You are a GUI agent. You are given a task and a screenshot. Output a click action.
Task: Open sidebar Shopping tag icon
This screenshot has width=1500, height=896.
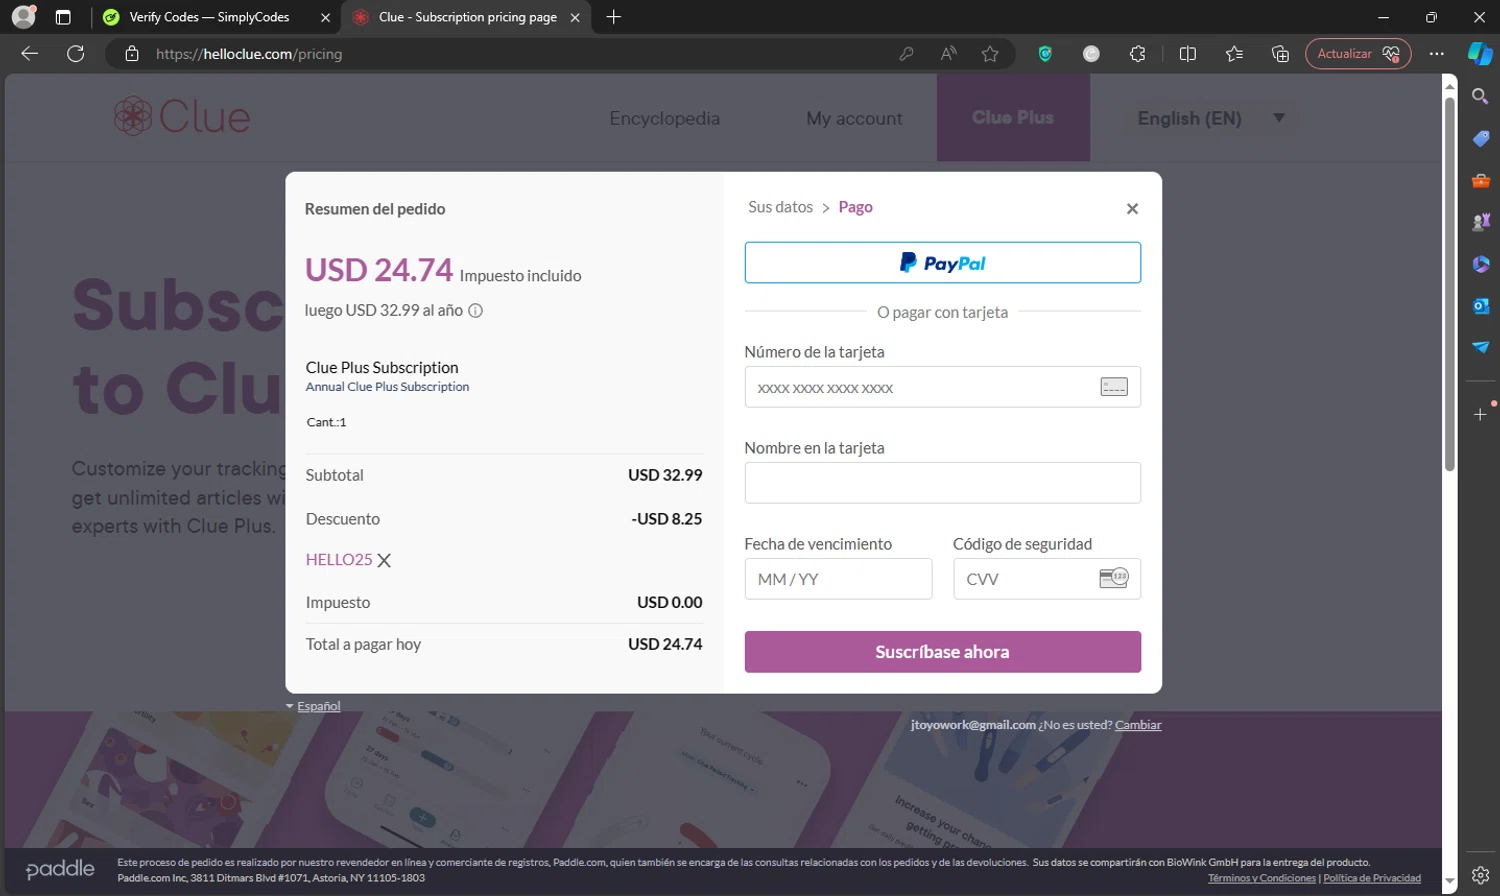(1481, 139)
